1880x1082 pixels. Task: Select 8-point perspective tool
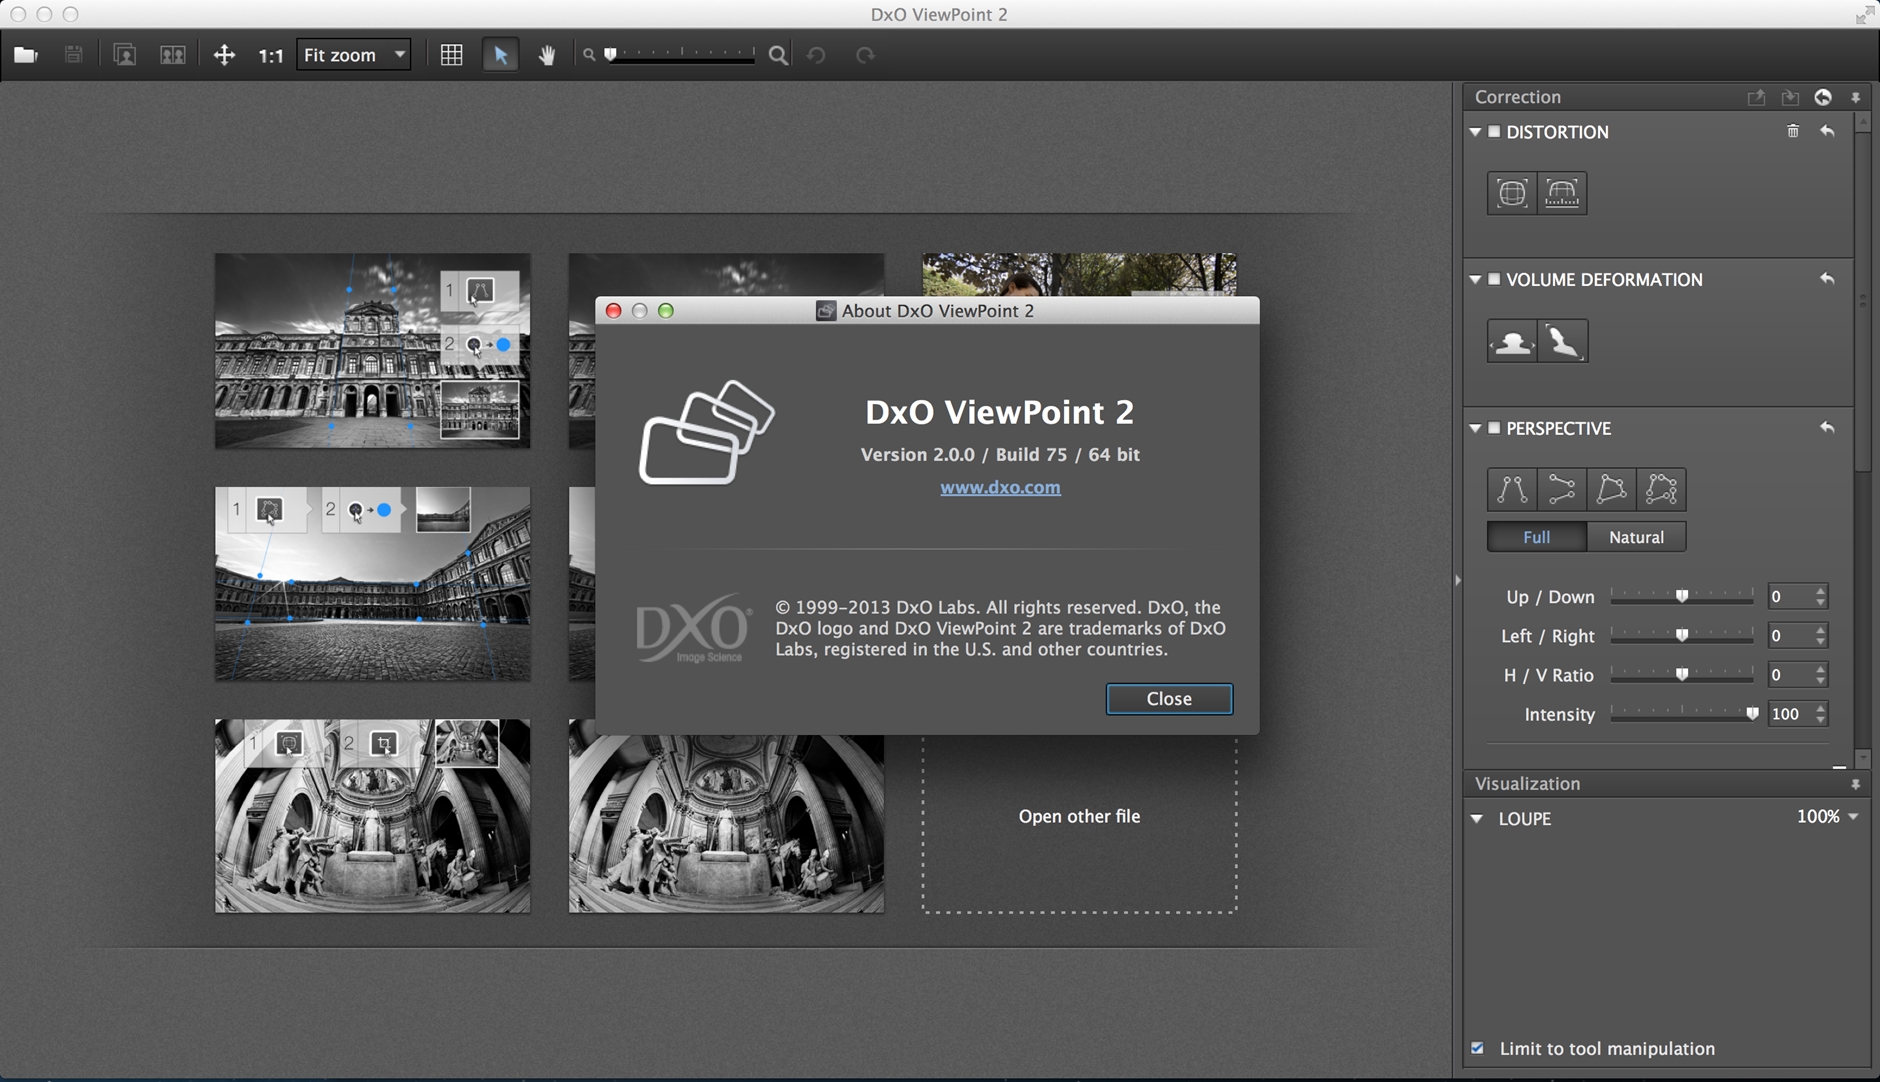tap(1662, 489)
